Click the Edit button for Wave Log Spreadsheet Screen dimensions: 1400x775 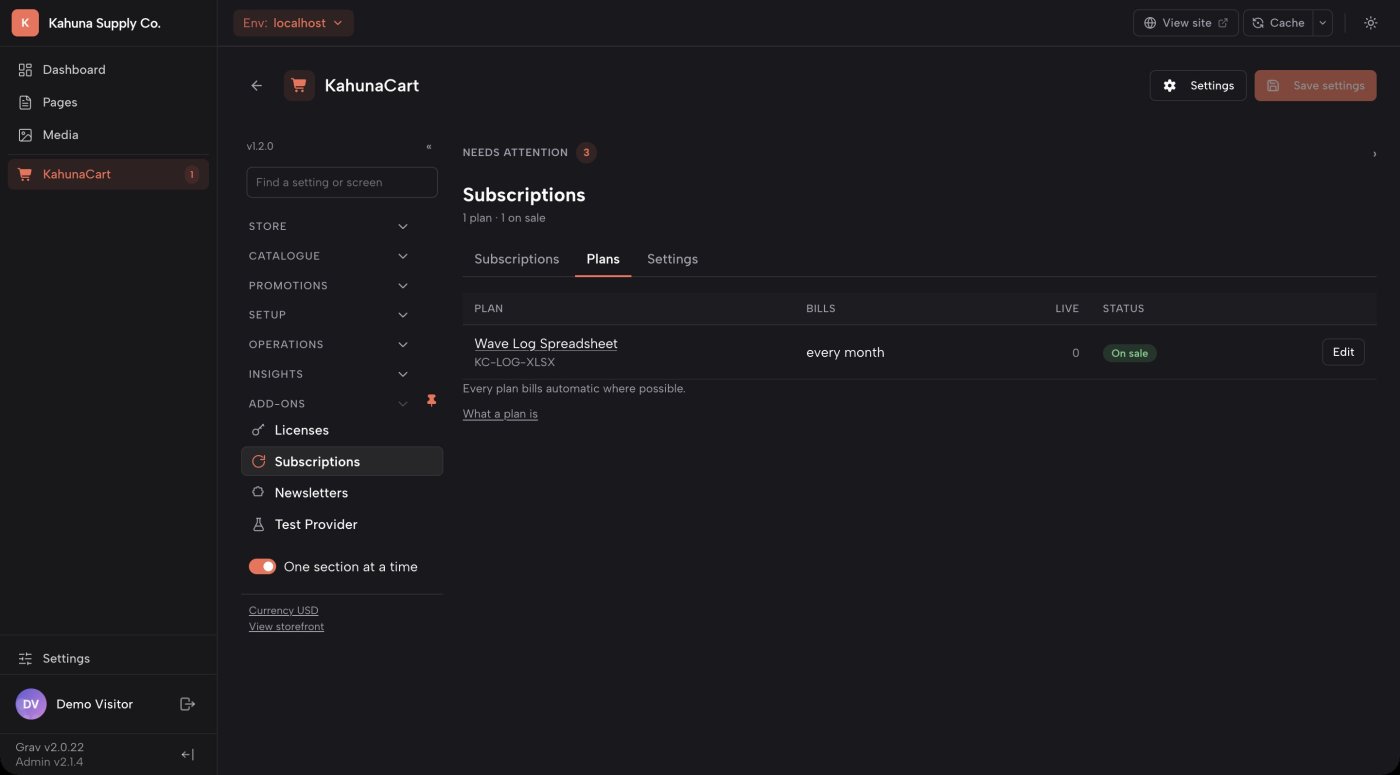click(x=1343, y=352)
